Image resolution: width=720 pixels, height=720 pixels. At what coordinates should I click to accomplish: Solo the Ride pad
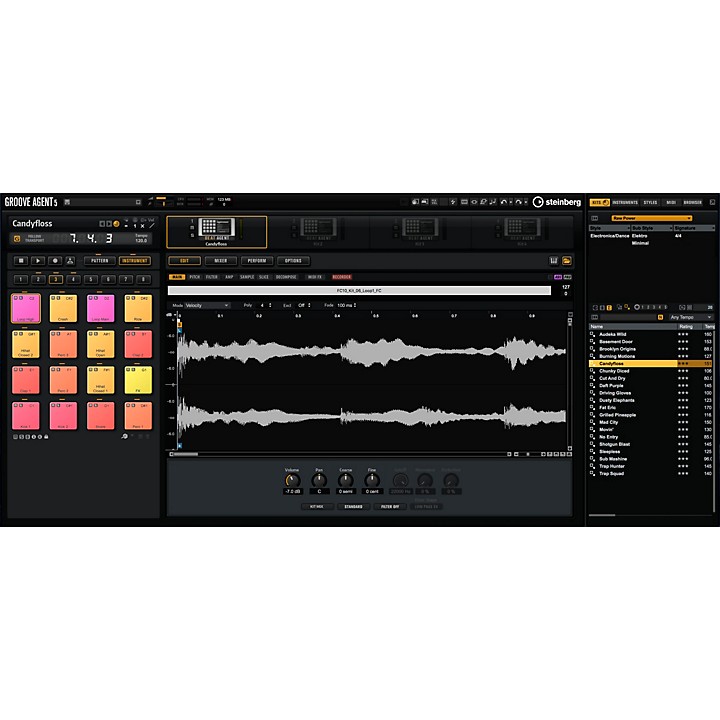coord(133,298)
